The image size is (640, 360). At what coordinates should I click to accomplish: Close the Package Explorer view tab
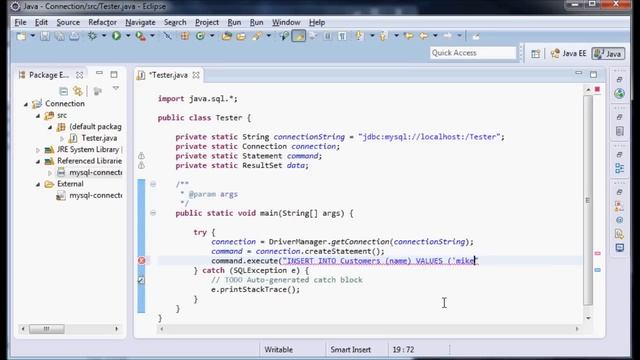point(80,75)
